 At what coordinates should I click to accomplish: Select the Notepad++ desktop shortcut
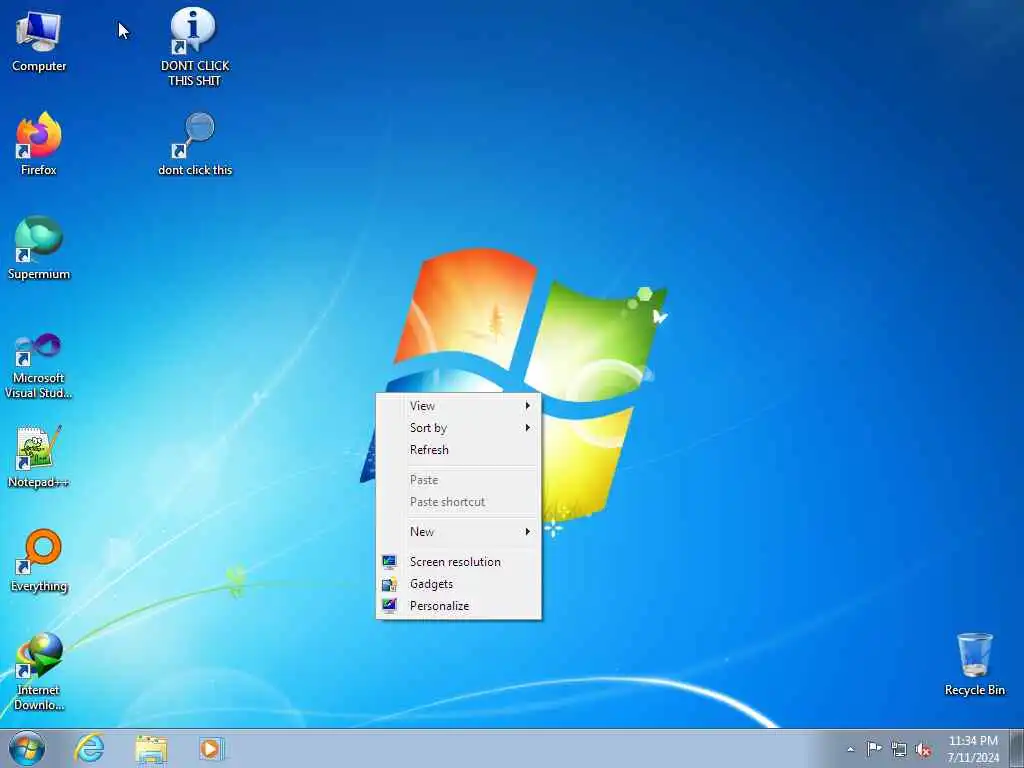39,456
